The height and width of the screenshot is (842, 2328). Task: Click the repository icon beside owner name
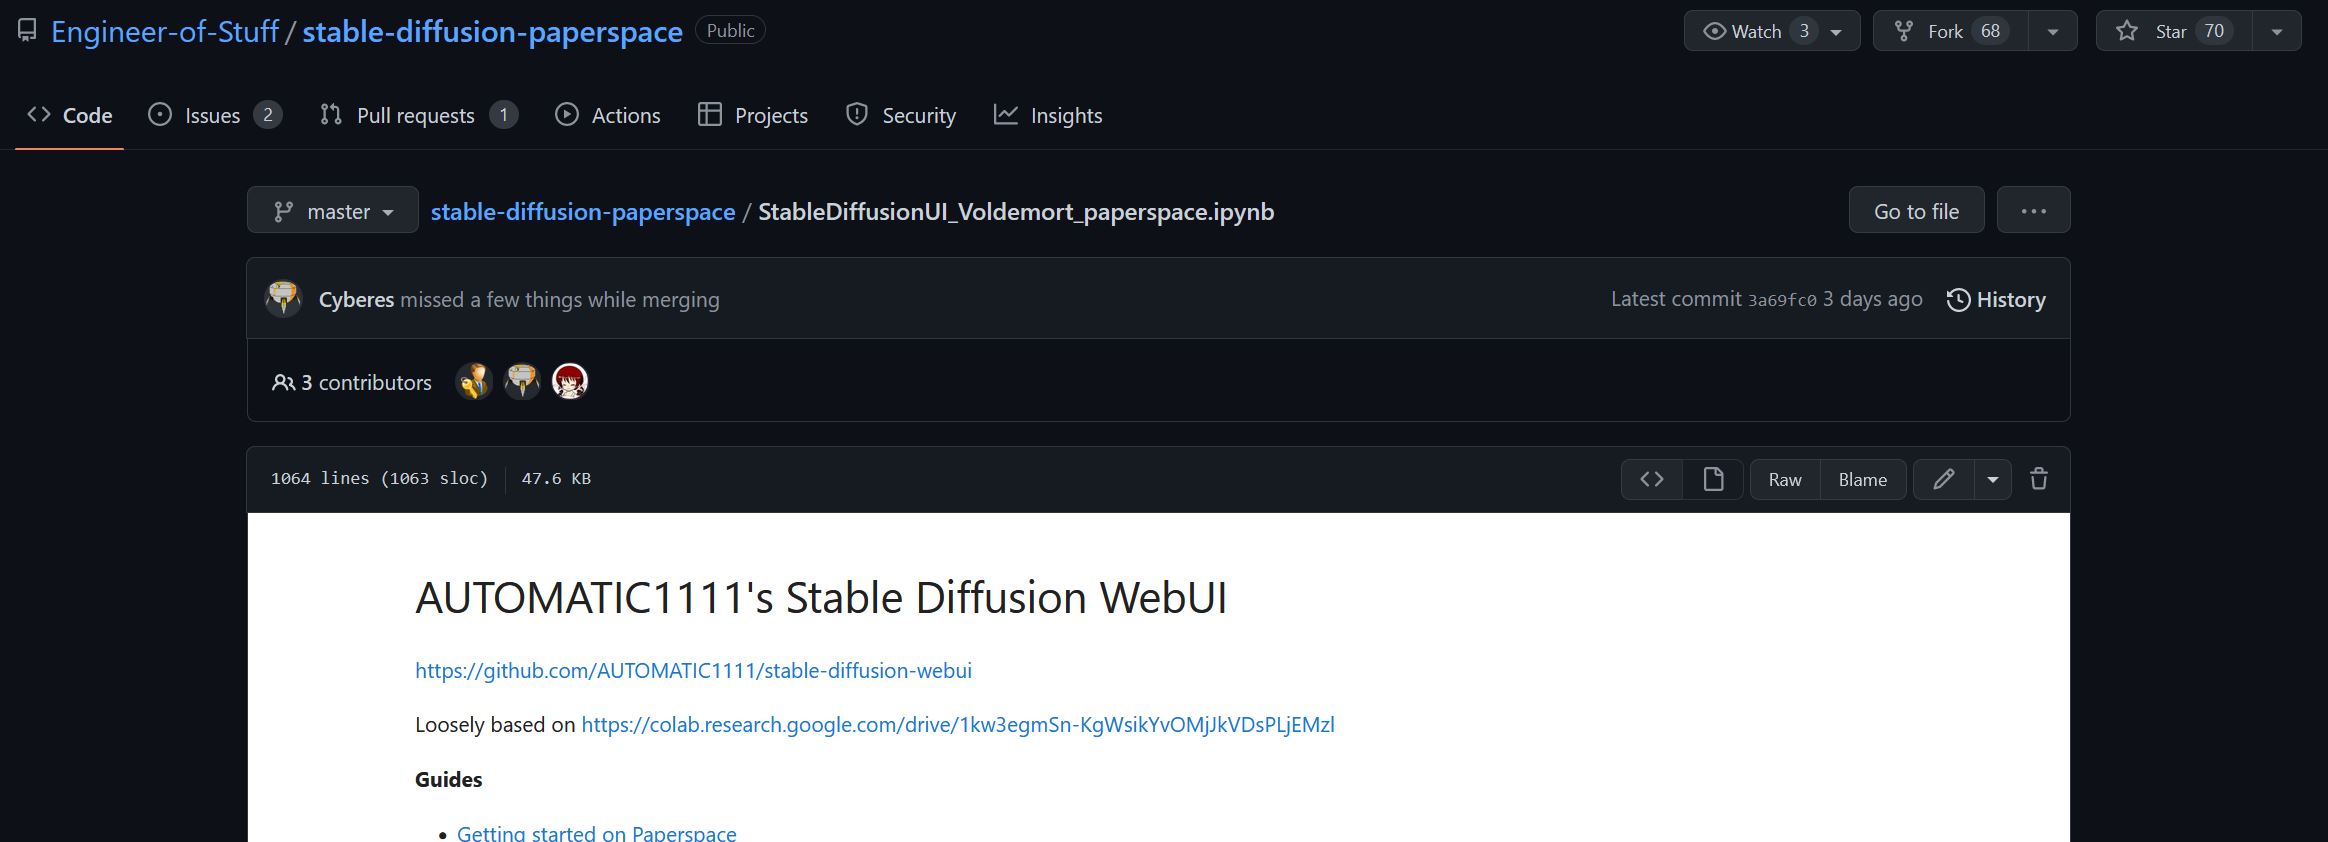tap(28, 31)
